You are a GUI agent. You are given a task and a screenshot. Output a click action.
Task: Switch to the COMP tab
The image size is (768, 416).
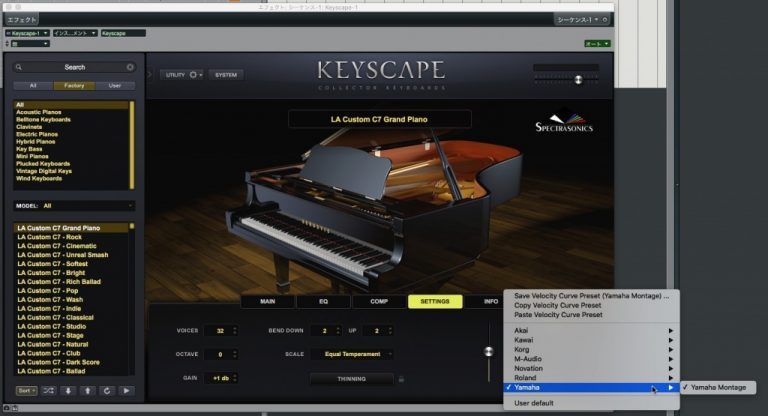[x=379, y=301]
